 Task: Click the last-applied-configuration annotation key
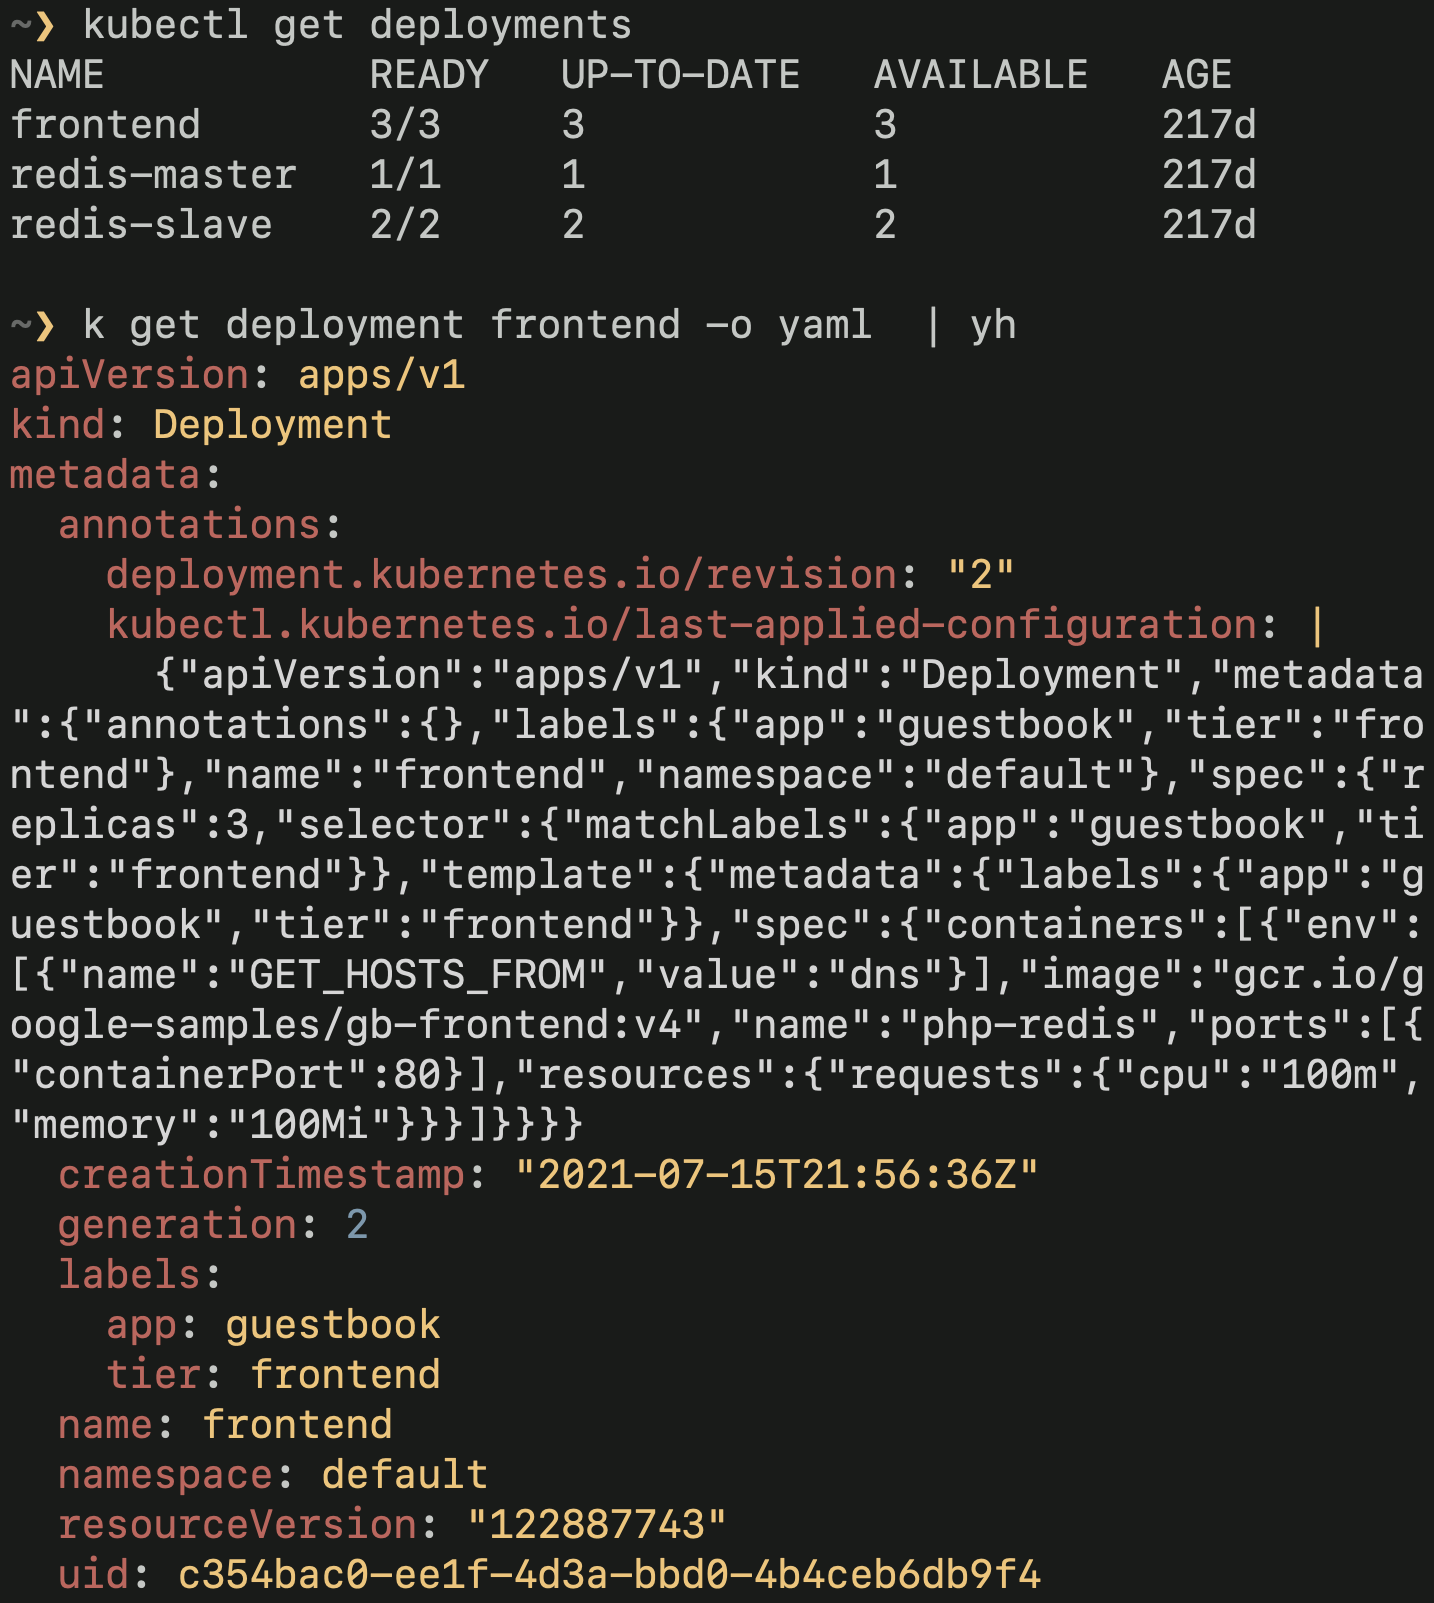680,625
